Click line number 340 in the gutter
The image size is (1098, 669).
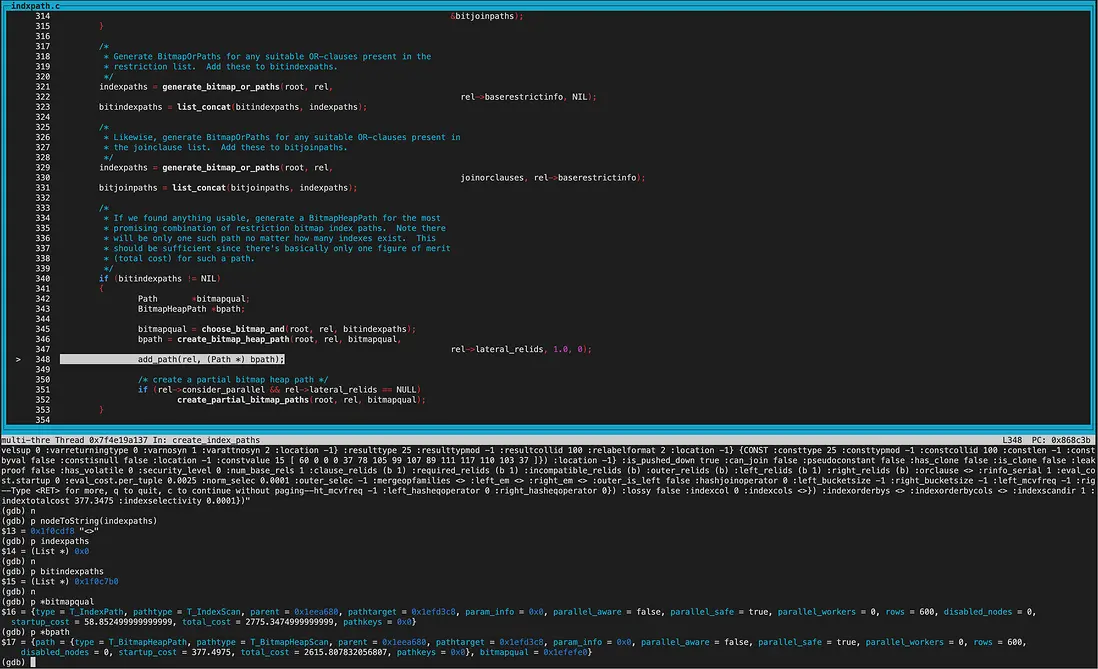42,277
